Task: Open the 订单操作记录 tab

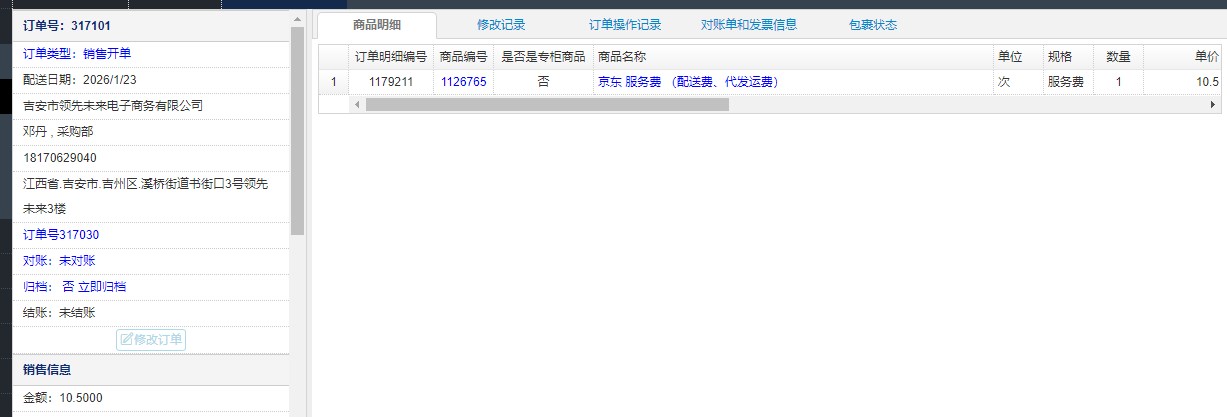Action: tap(625, 25)
